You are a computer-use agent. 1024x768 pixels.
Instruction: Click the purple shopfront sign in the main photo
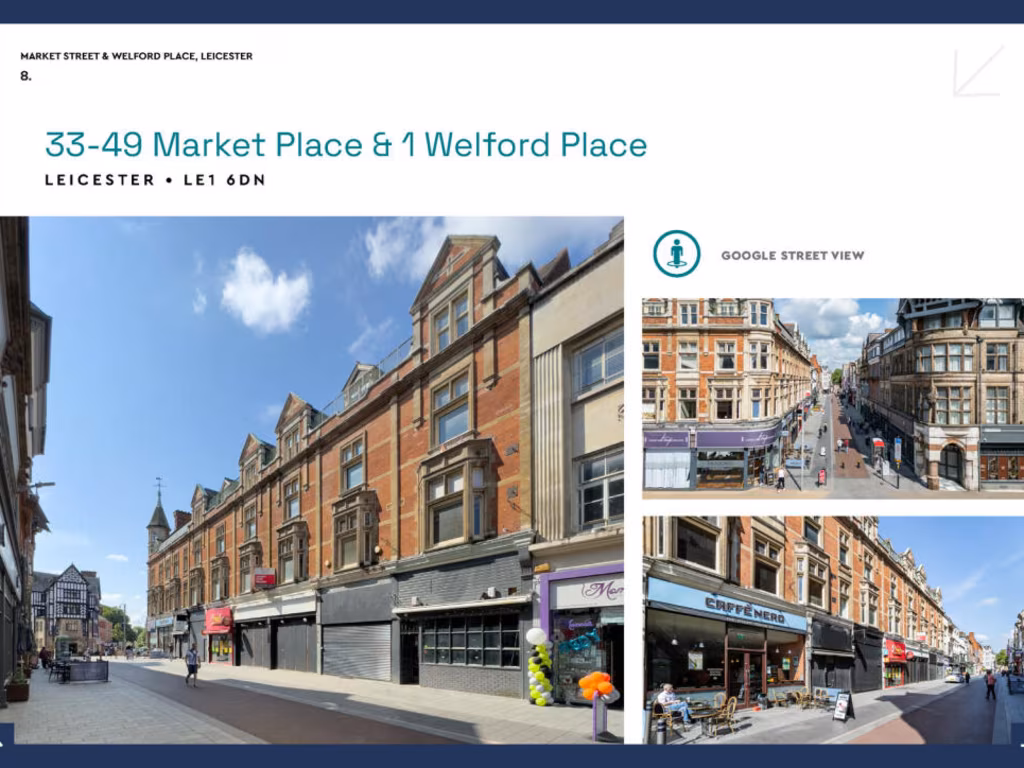click(x=587, y=592)
